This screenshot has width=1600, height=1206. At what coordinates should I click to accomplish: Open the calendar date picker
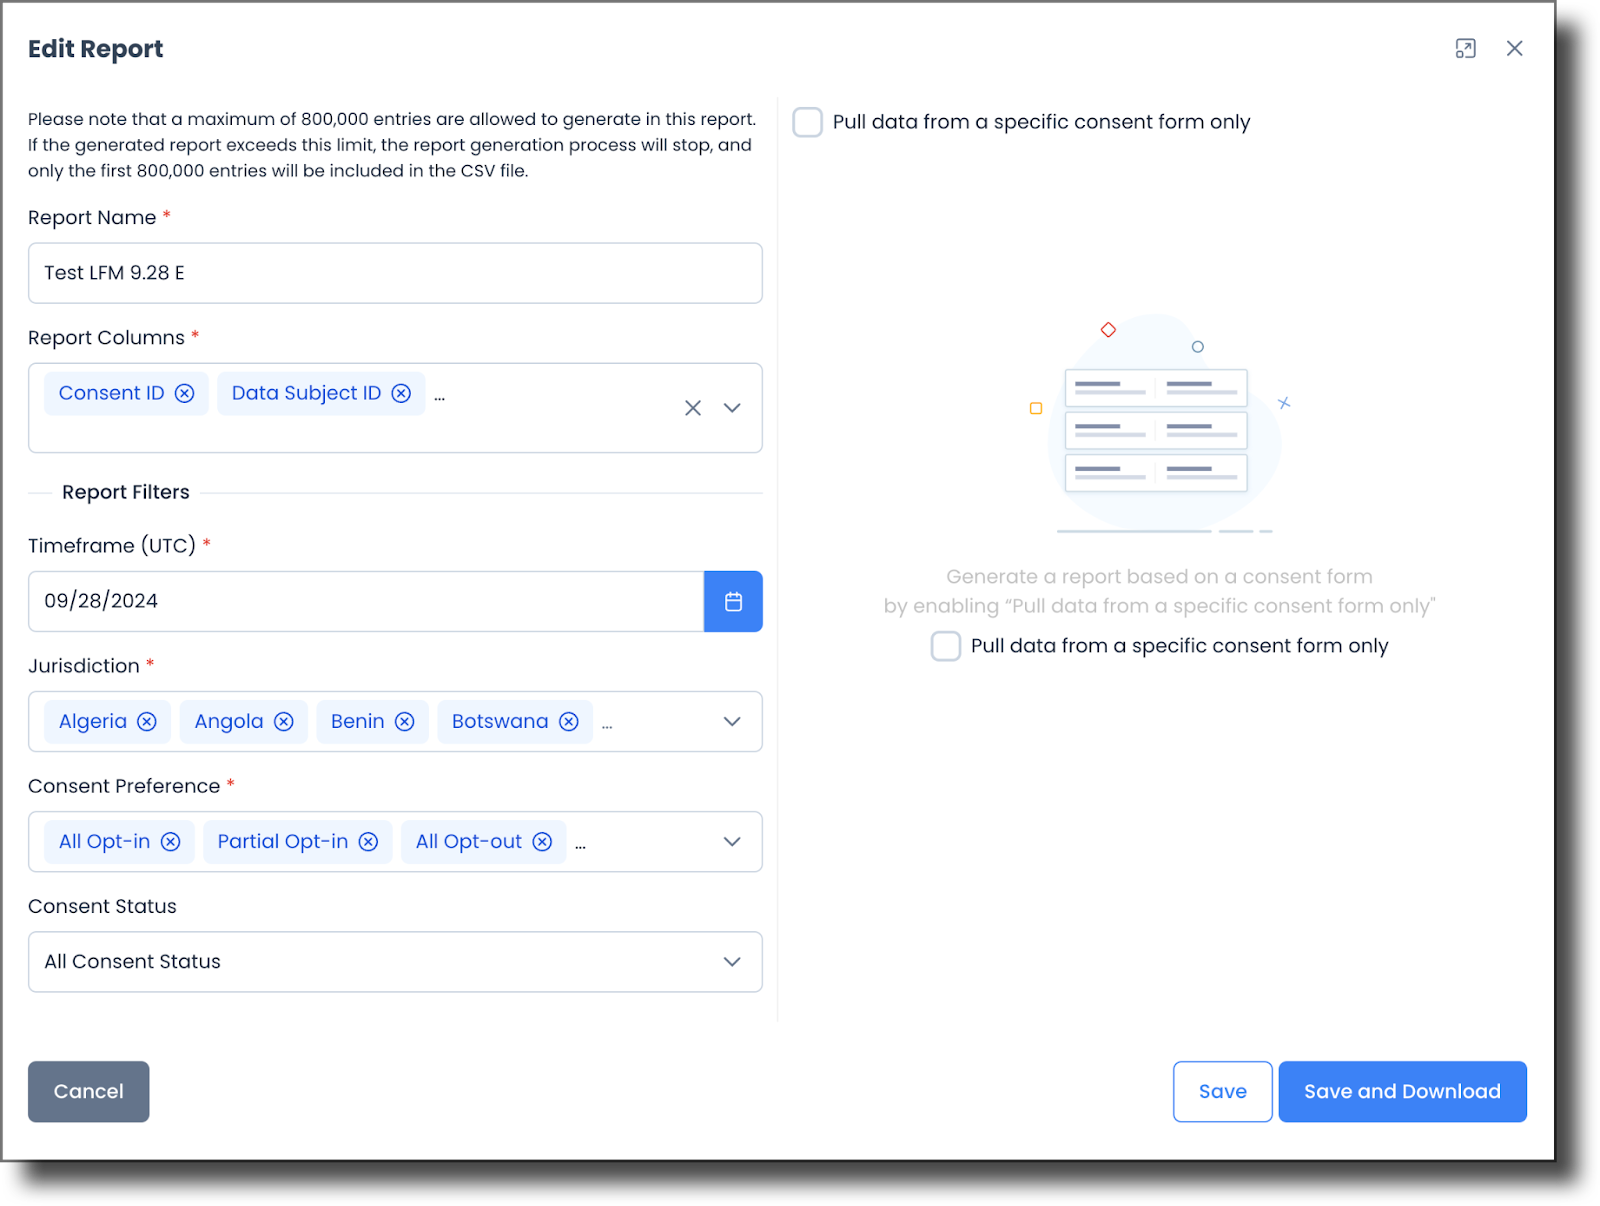point(733,601)
